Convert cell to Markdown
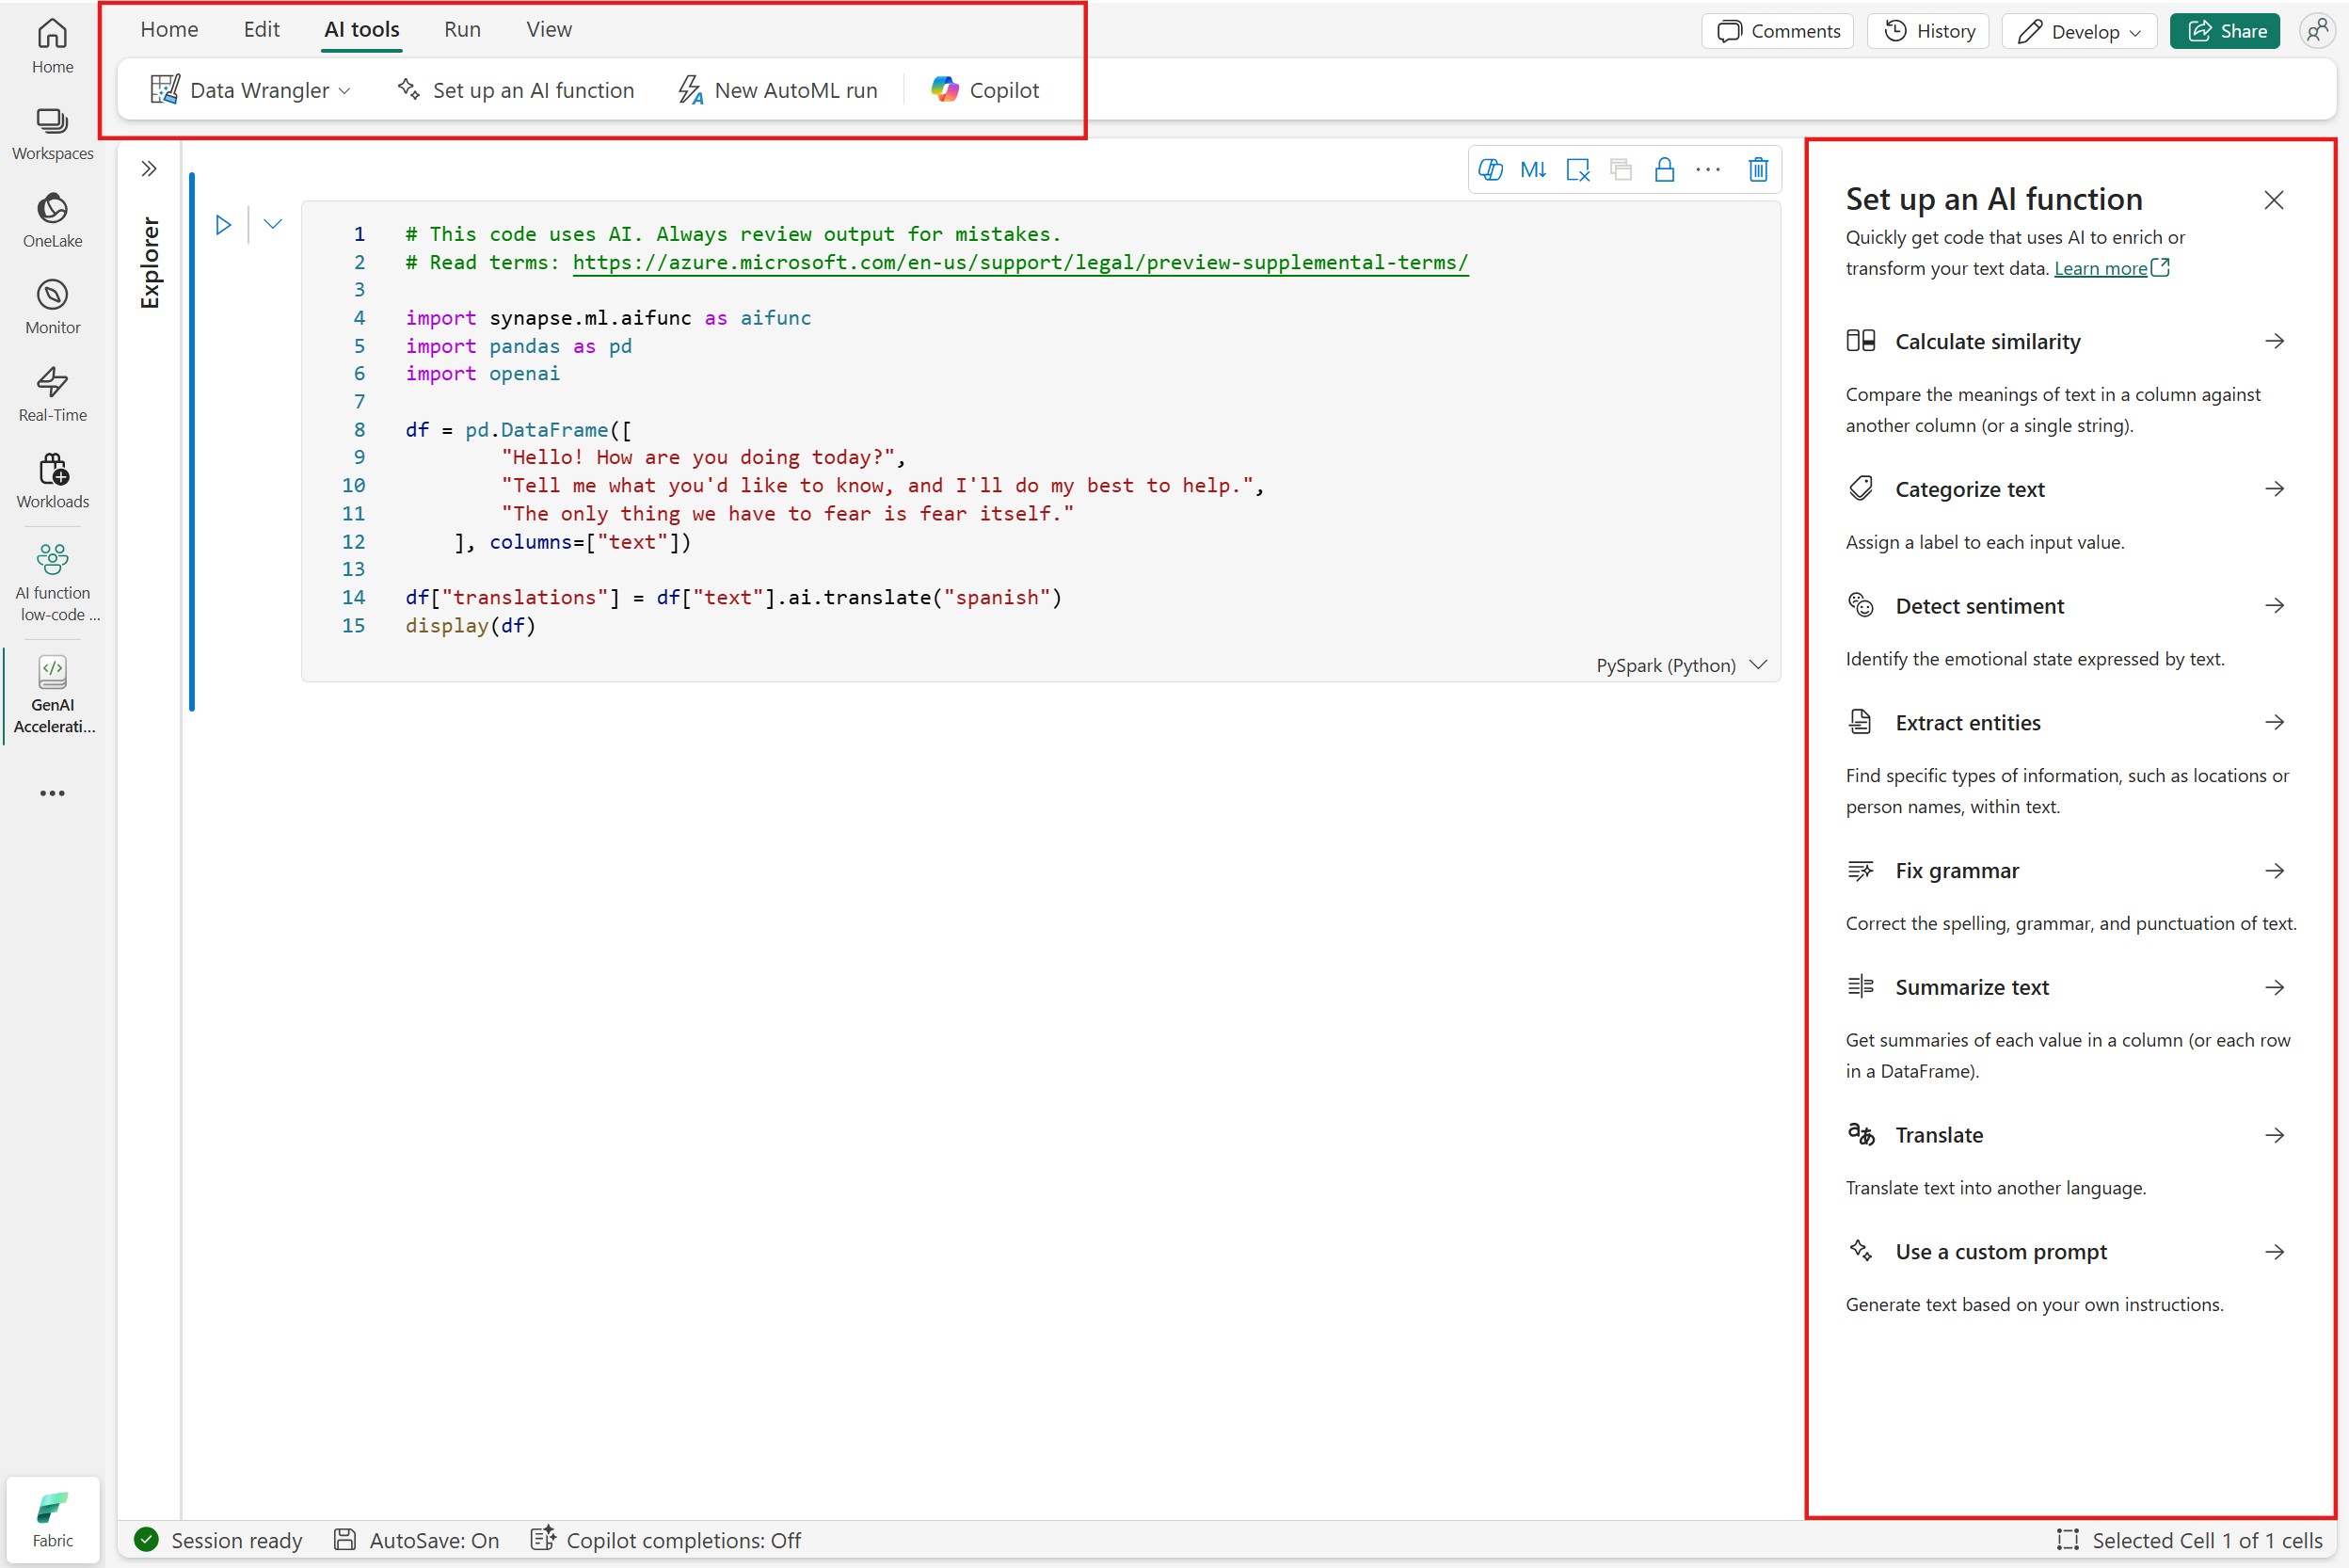This screenshot has width=2349, height=1568. (1533, 170)
